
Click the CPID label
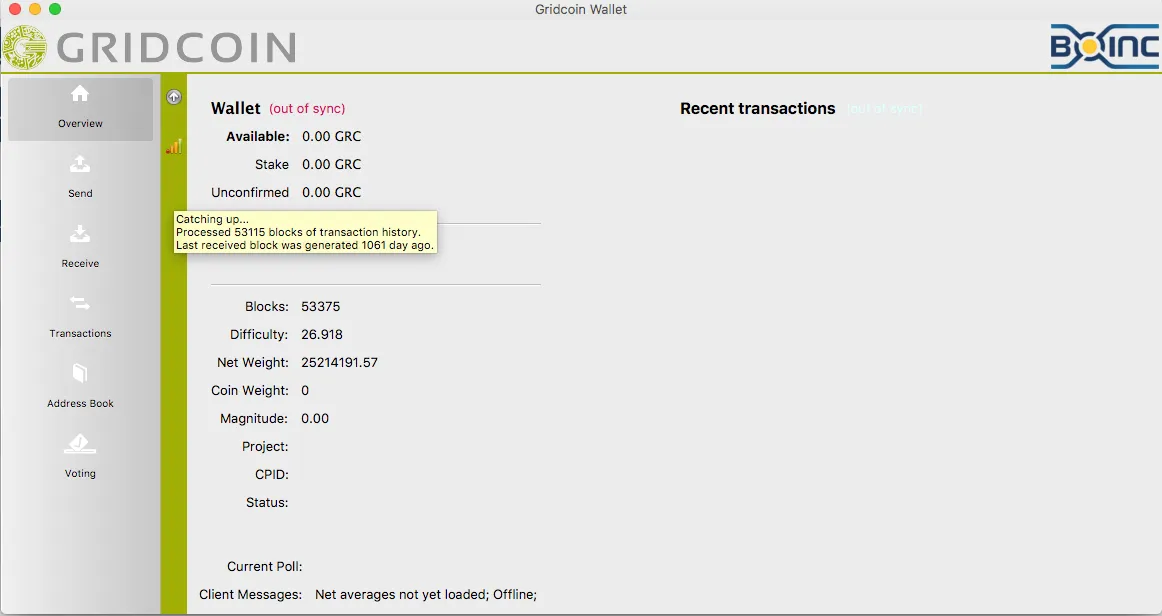271,474
